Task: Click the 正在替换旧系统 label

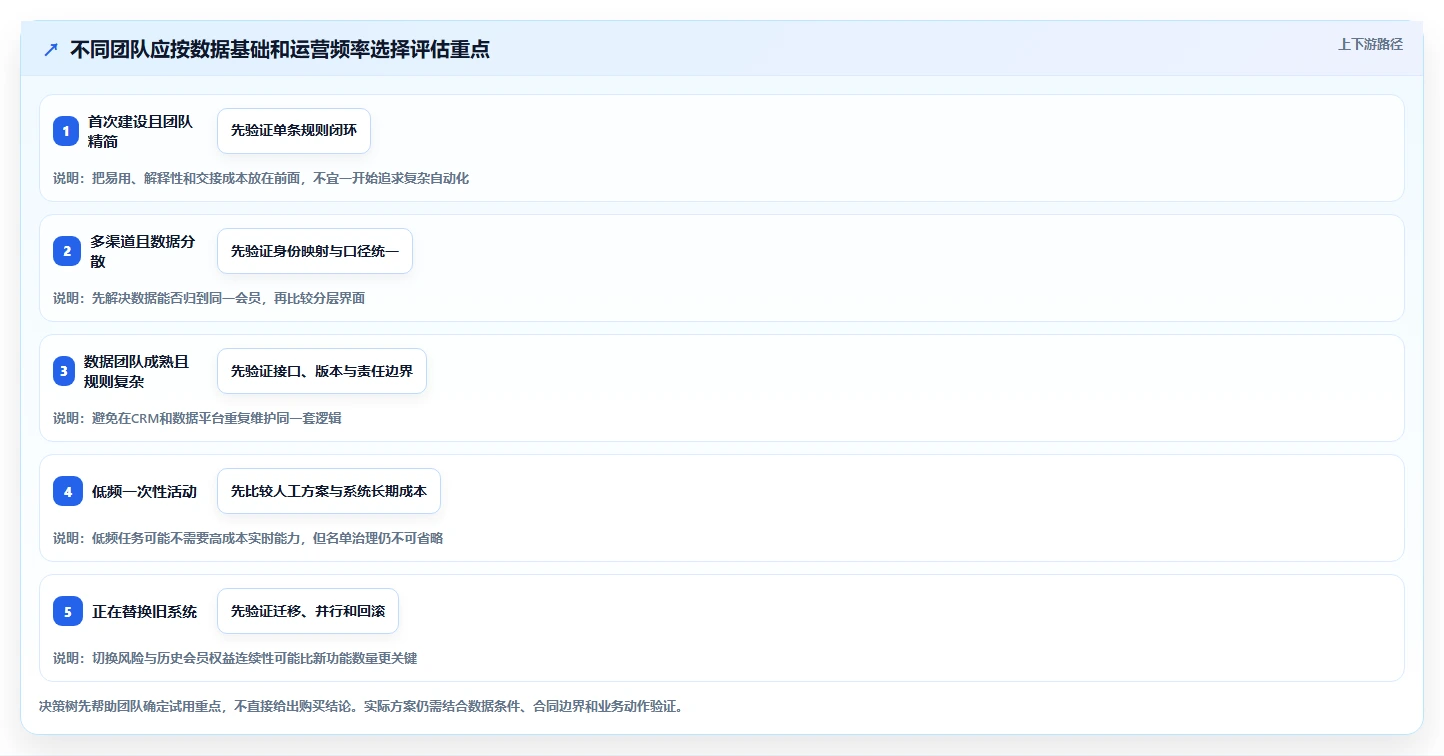Action: pos(144,612)
